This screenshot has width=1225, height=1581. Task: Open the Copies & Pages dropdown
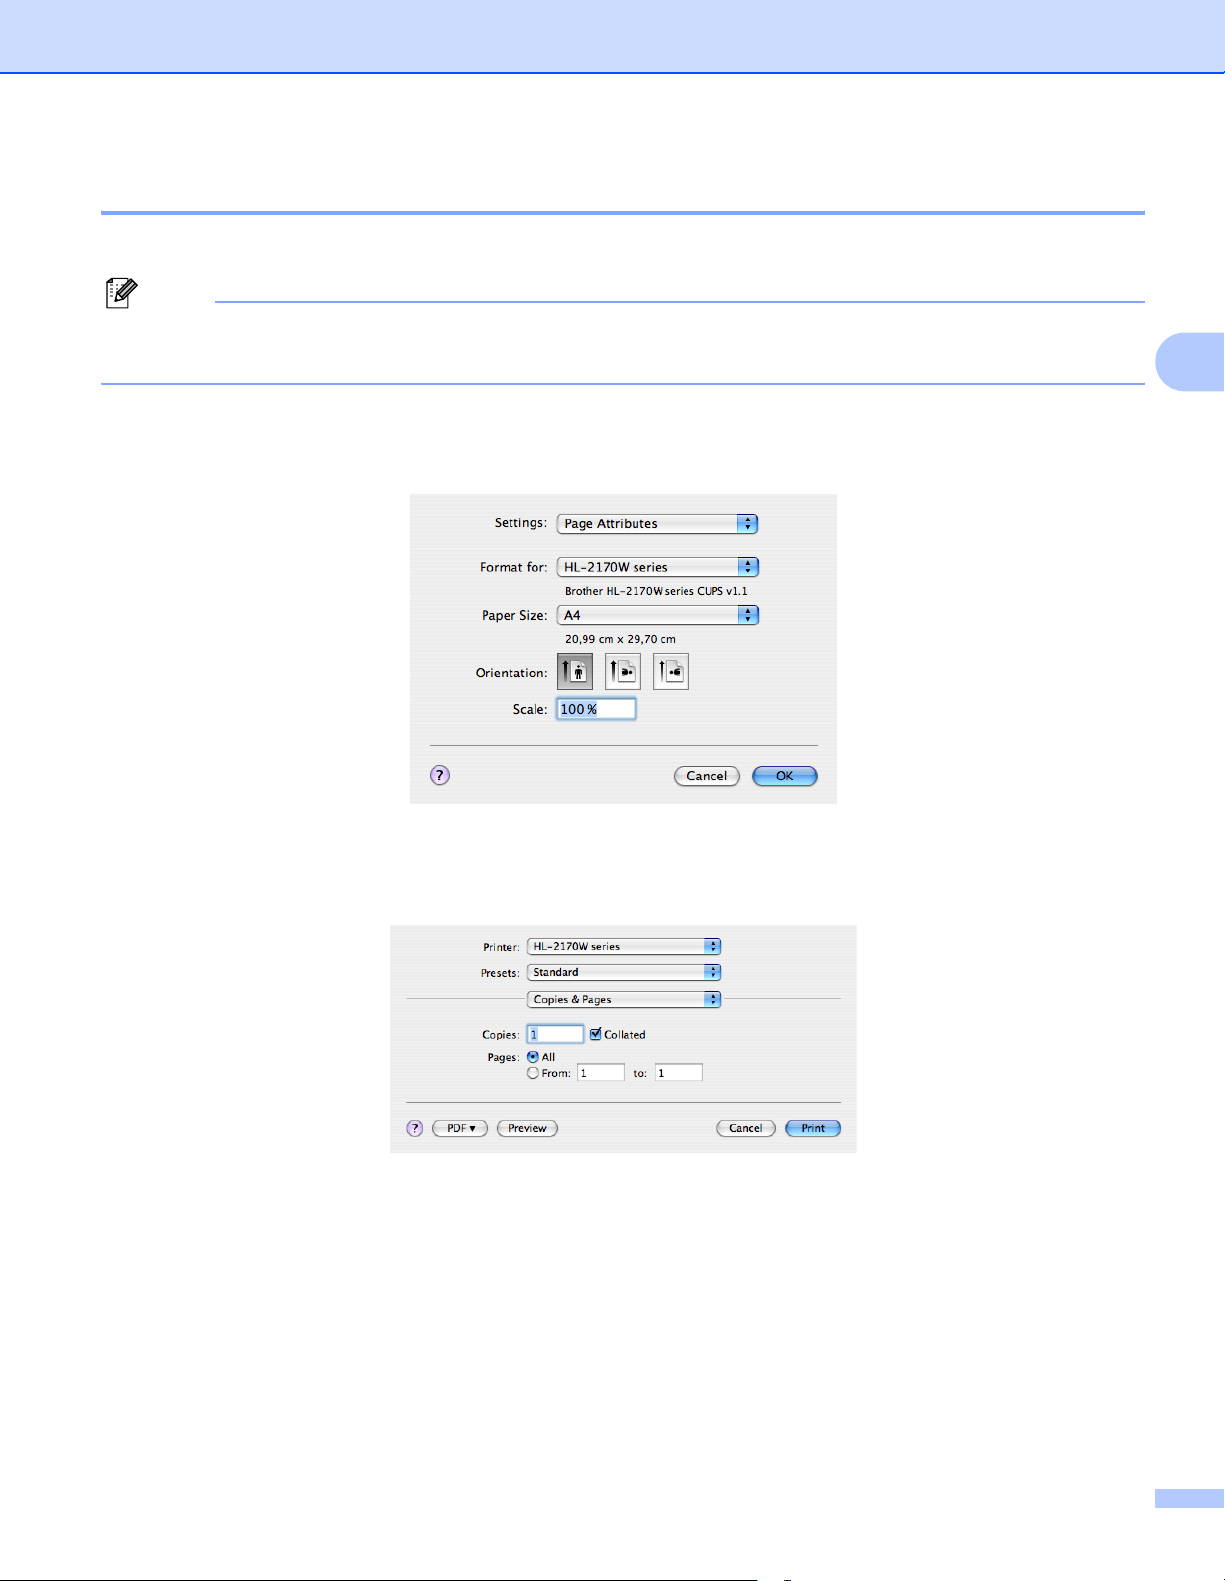tap(624, 999)
